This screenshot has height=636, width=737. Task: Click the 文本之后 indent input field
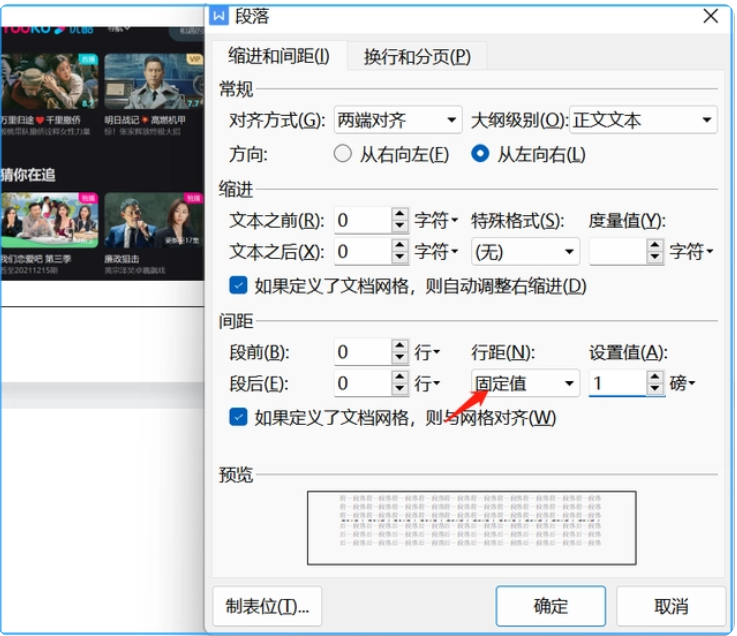[363, 251]
